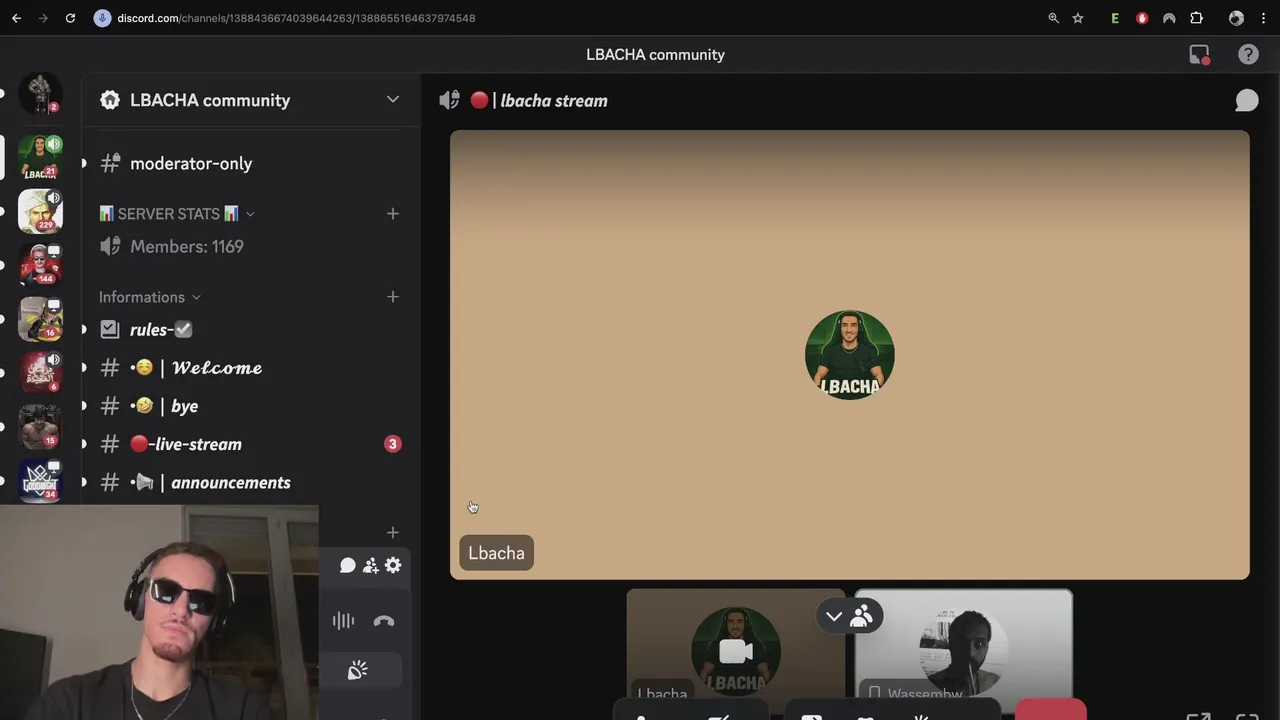The height and width of the screenshot is (720, 1280).
Task: Open the LBACHA community server dropdown
Action: 393,100
